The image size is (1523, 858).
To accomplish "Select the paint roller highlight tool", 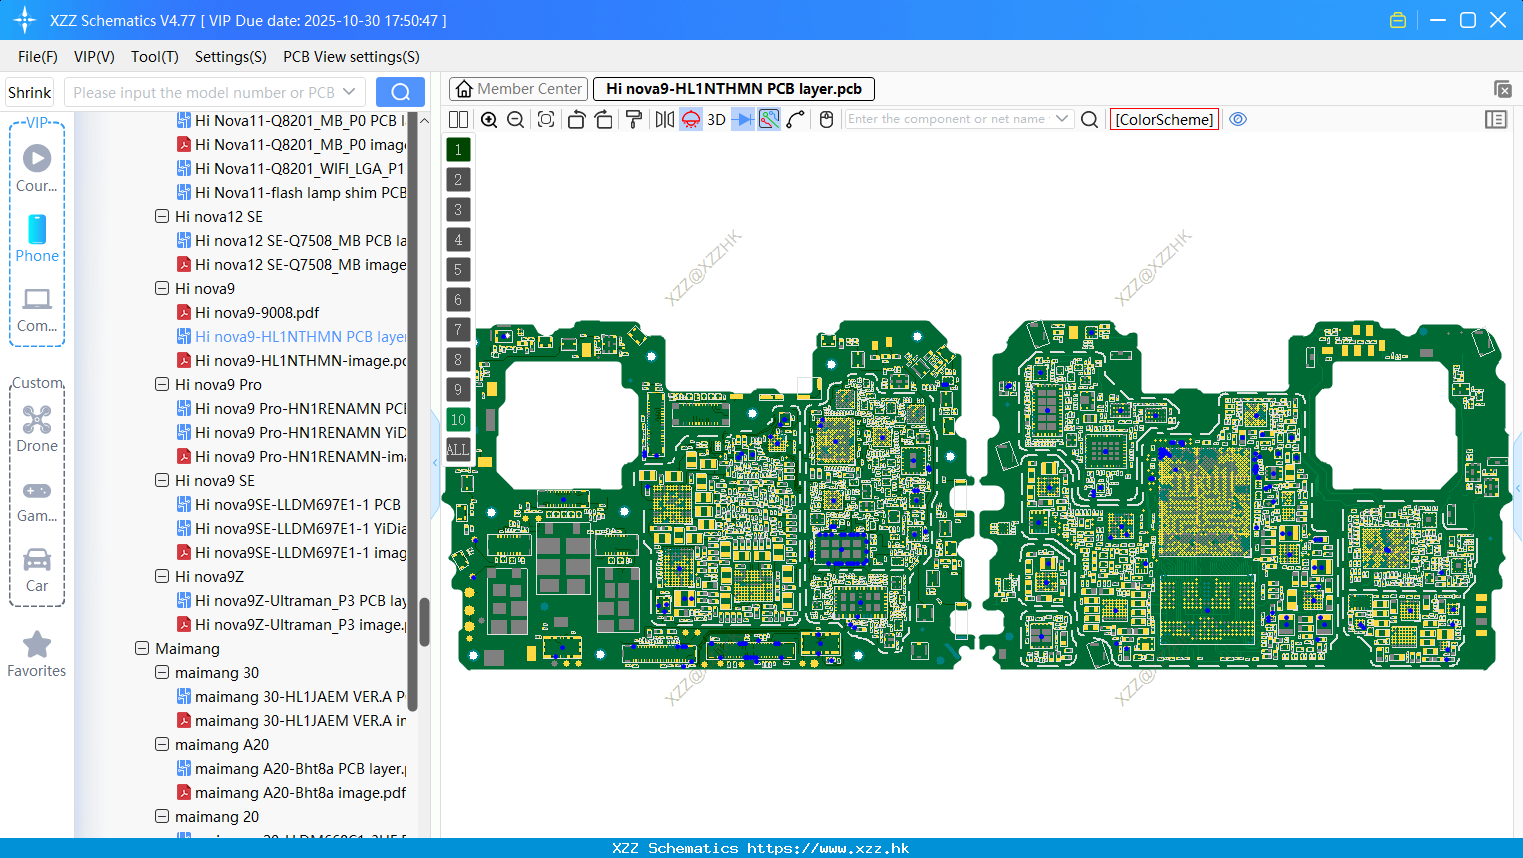I will 634,119.
